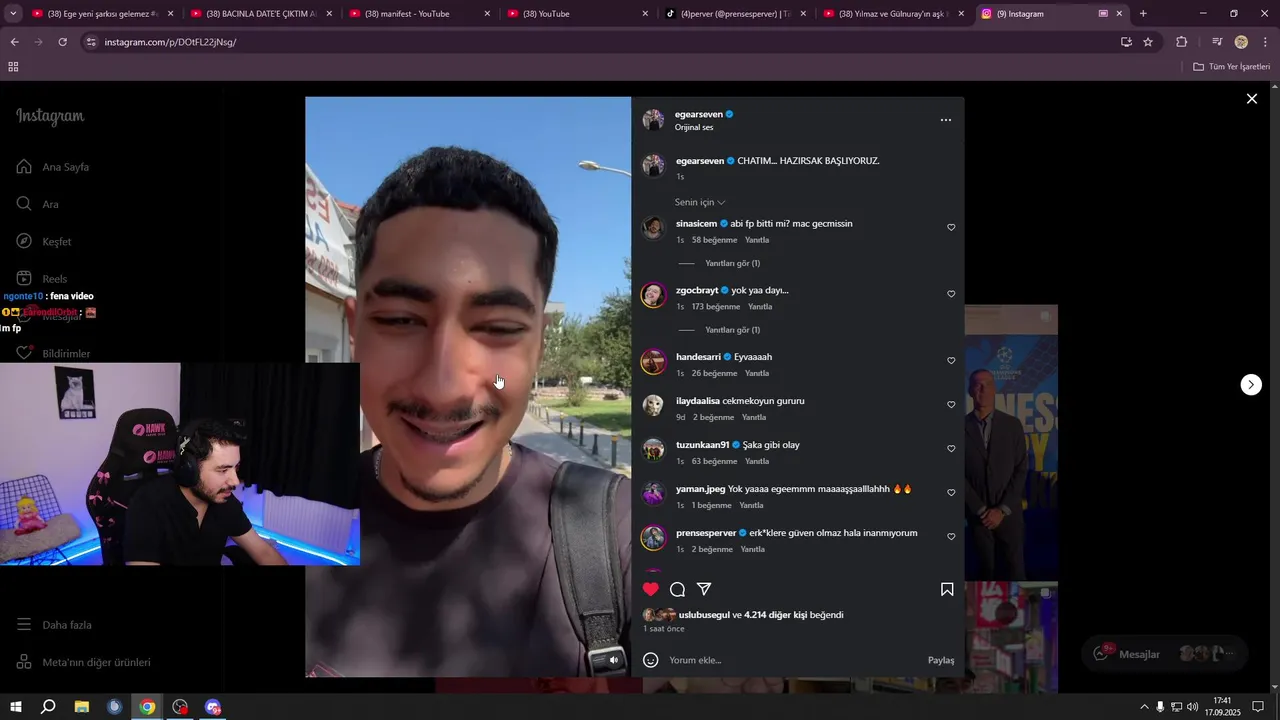Screen dimensions: 1280x720
Task: Reload the Instagram page
Action: pos(62,42)
